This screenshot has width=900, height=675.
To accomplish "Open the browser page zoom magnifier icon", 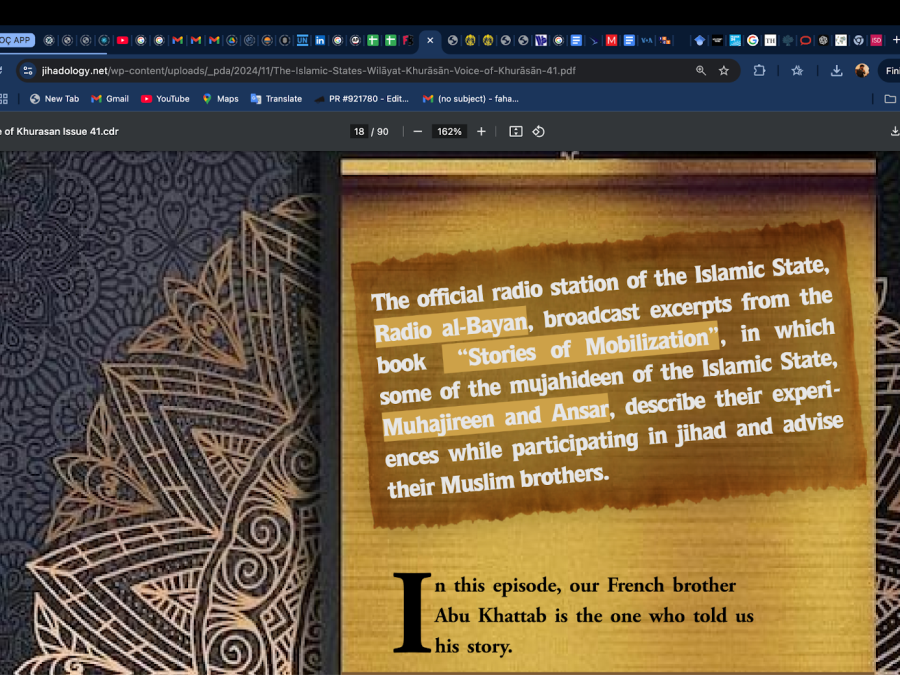I will point(701,71).
